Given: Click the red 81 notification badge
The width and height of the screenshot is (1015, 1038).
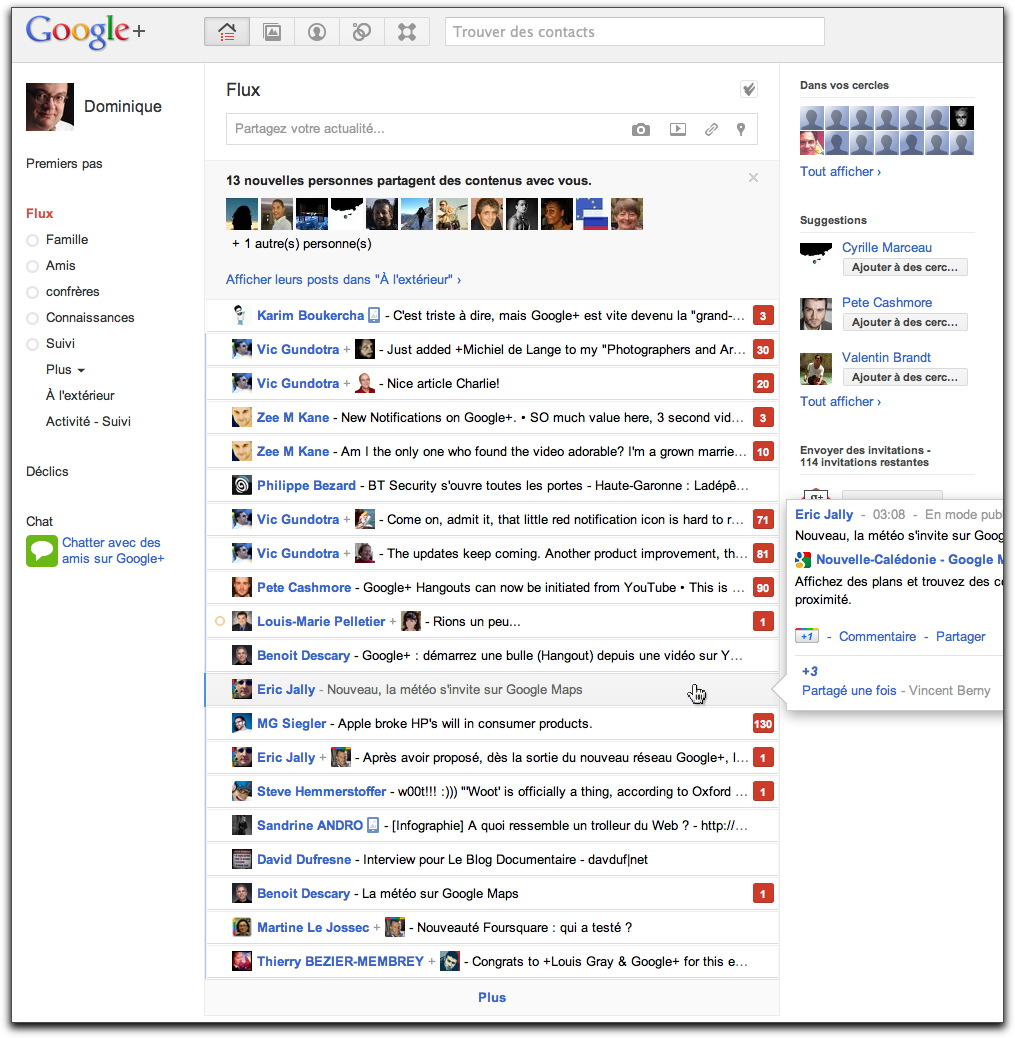Looking at the screenshot, I should pyautogui.click(x=763, y=553).
